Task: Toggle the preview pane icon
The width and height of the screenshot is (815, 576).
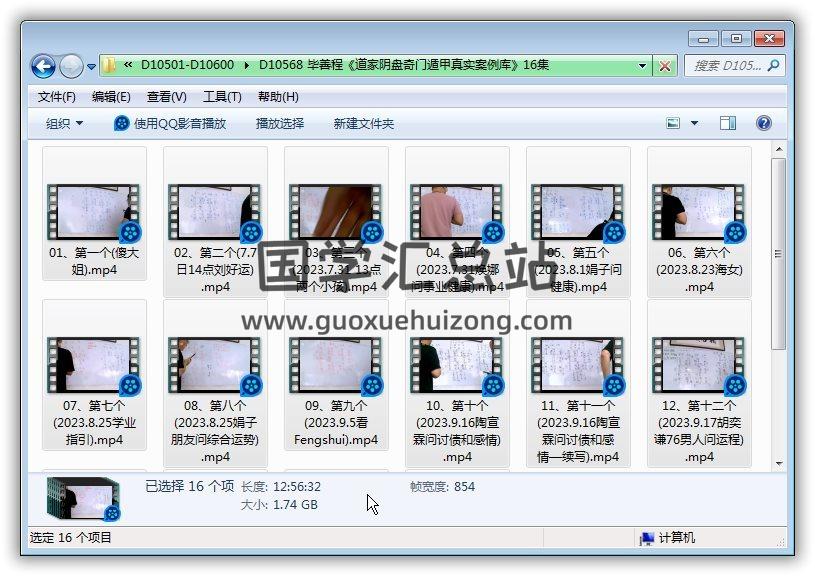Action: point(728,123)
